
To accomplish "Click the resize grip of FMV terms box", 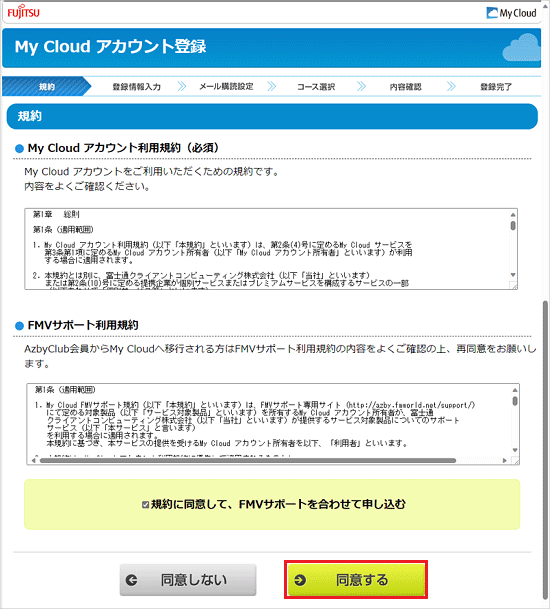I will 516,462.
